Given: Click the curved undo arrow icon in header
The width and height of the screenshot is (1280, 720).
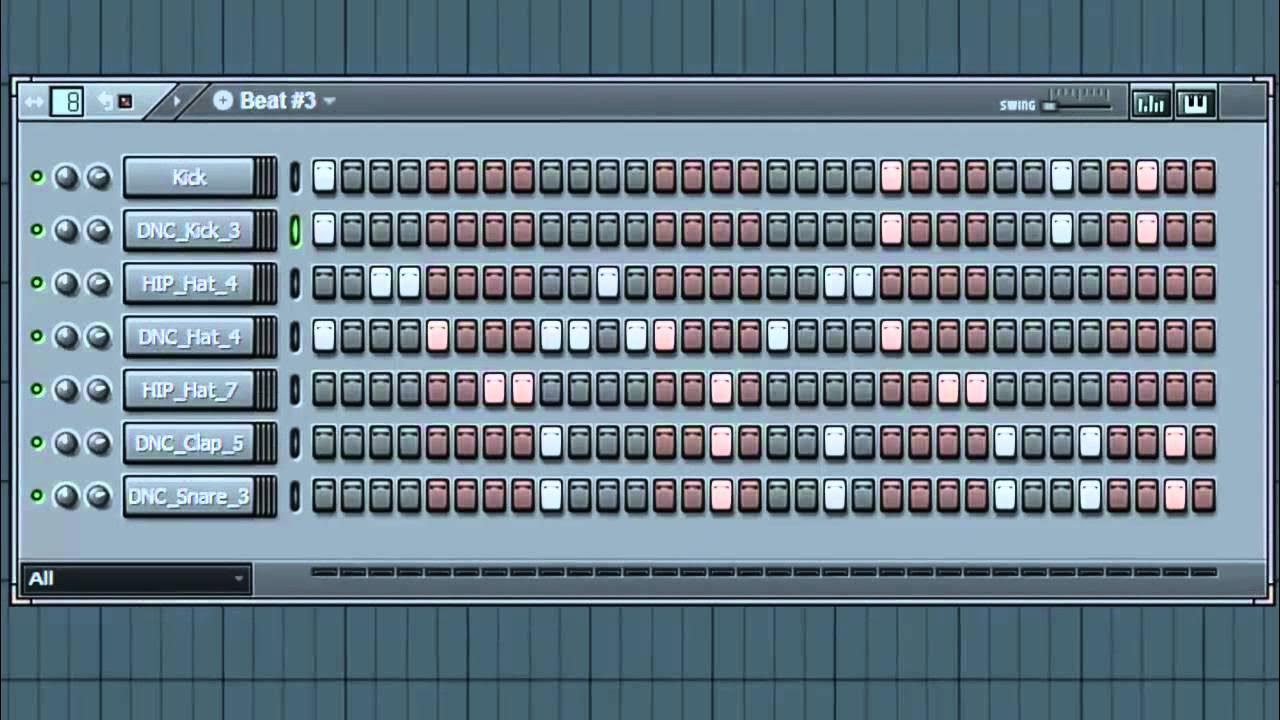Looking at the screenshot, I should pos(105,100).
